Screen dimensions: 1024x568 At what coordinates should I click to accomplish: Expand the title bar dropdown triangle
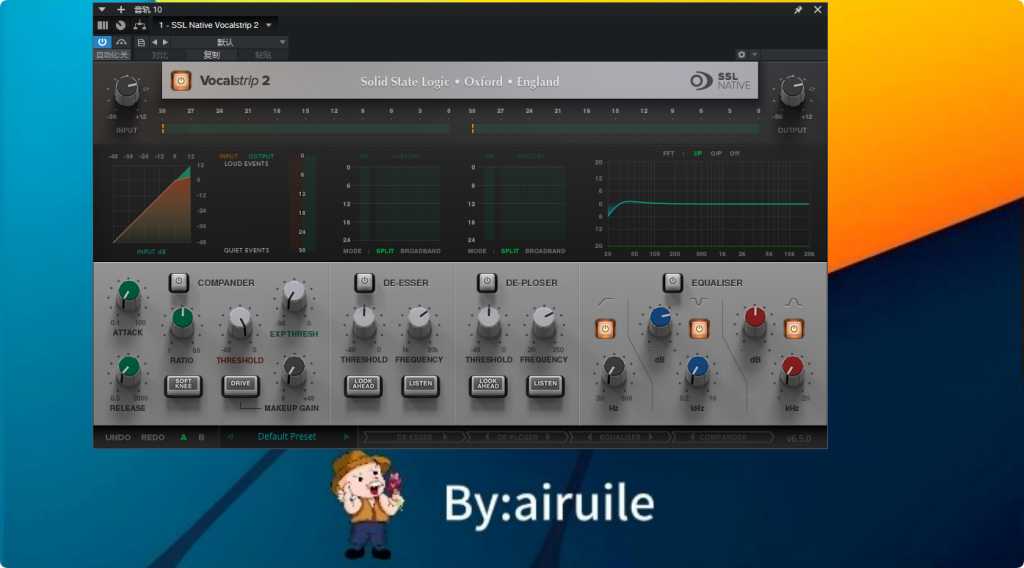tap(102, 10)
